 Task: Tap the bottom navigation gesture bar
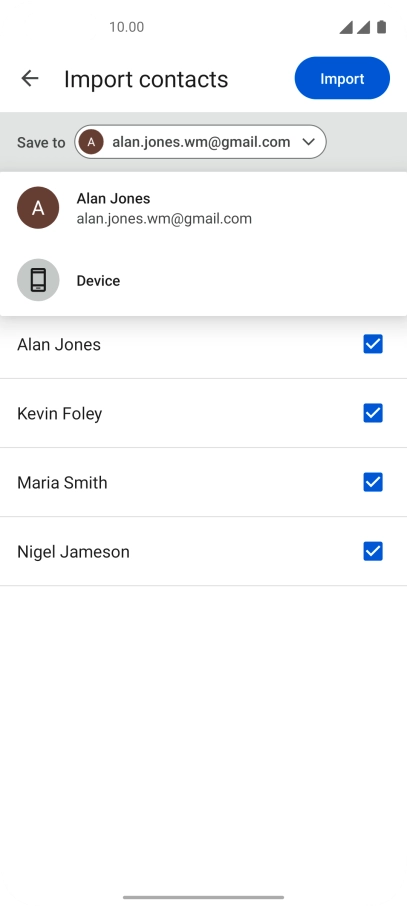204,897
